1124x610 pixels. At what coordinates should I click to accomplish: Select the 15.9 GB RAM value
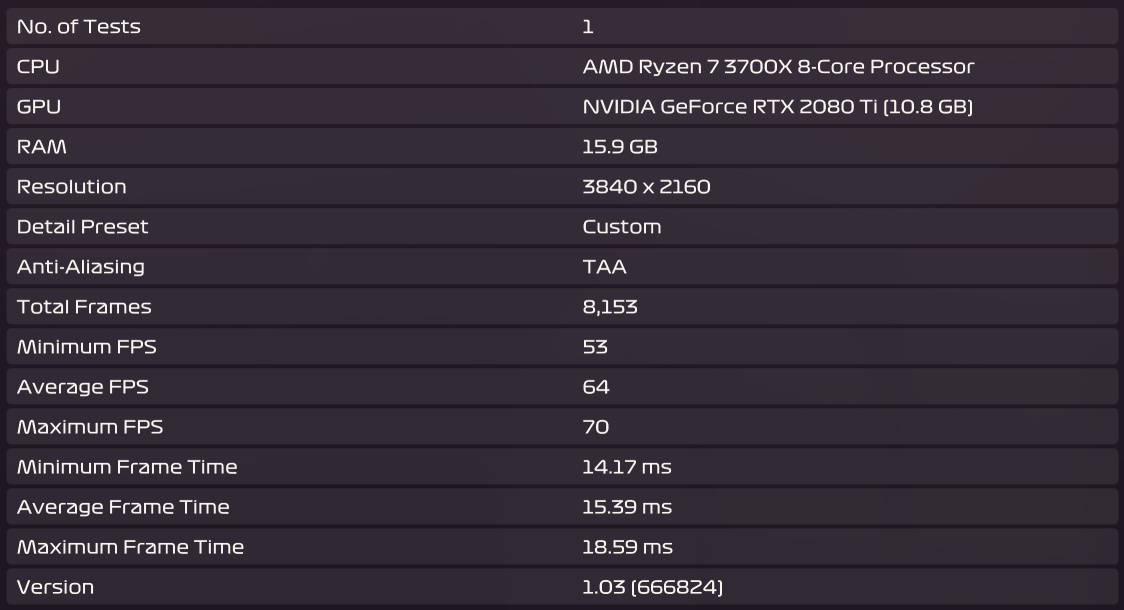click(x=620, y=147)
